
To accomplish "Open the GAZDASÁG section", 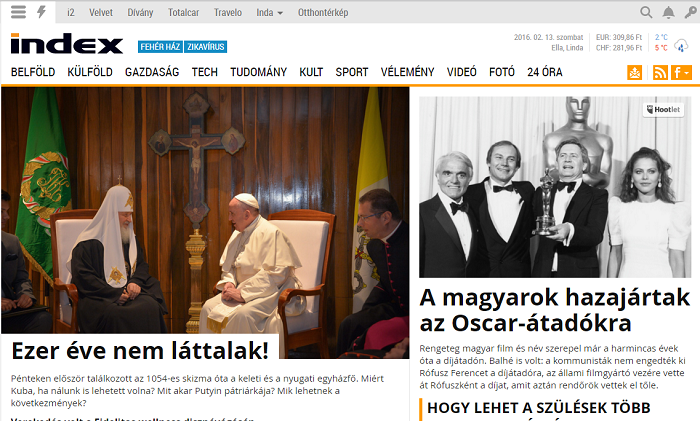I will click(x=152, y=72).
